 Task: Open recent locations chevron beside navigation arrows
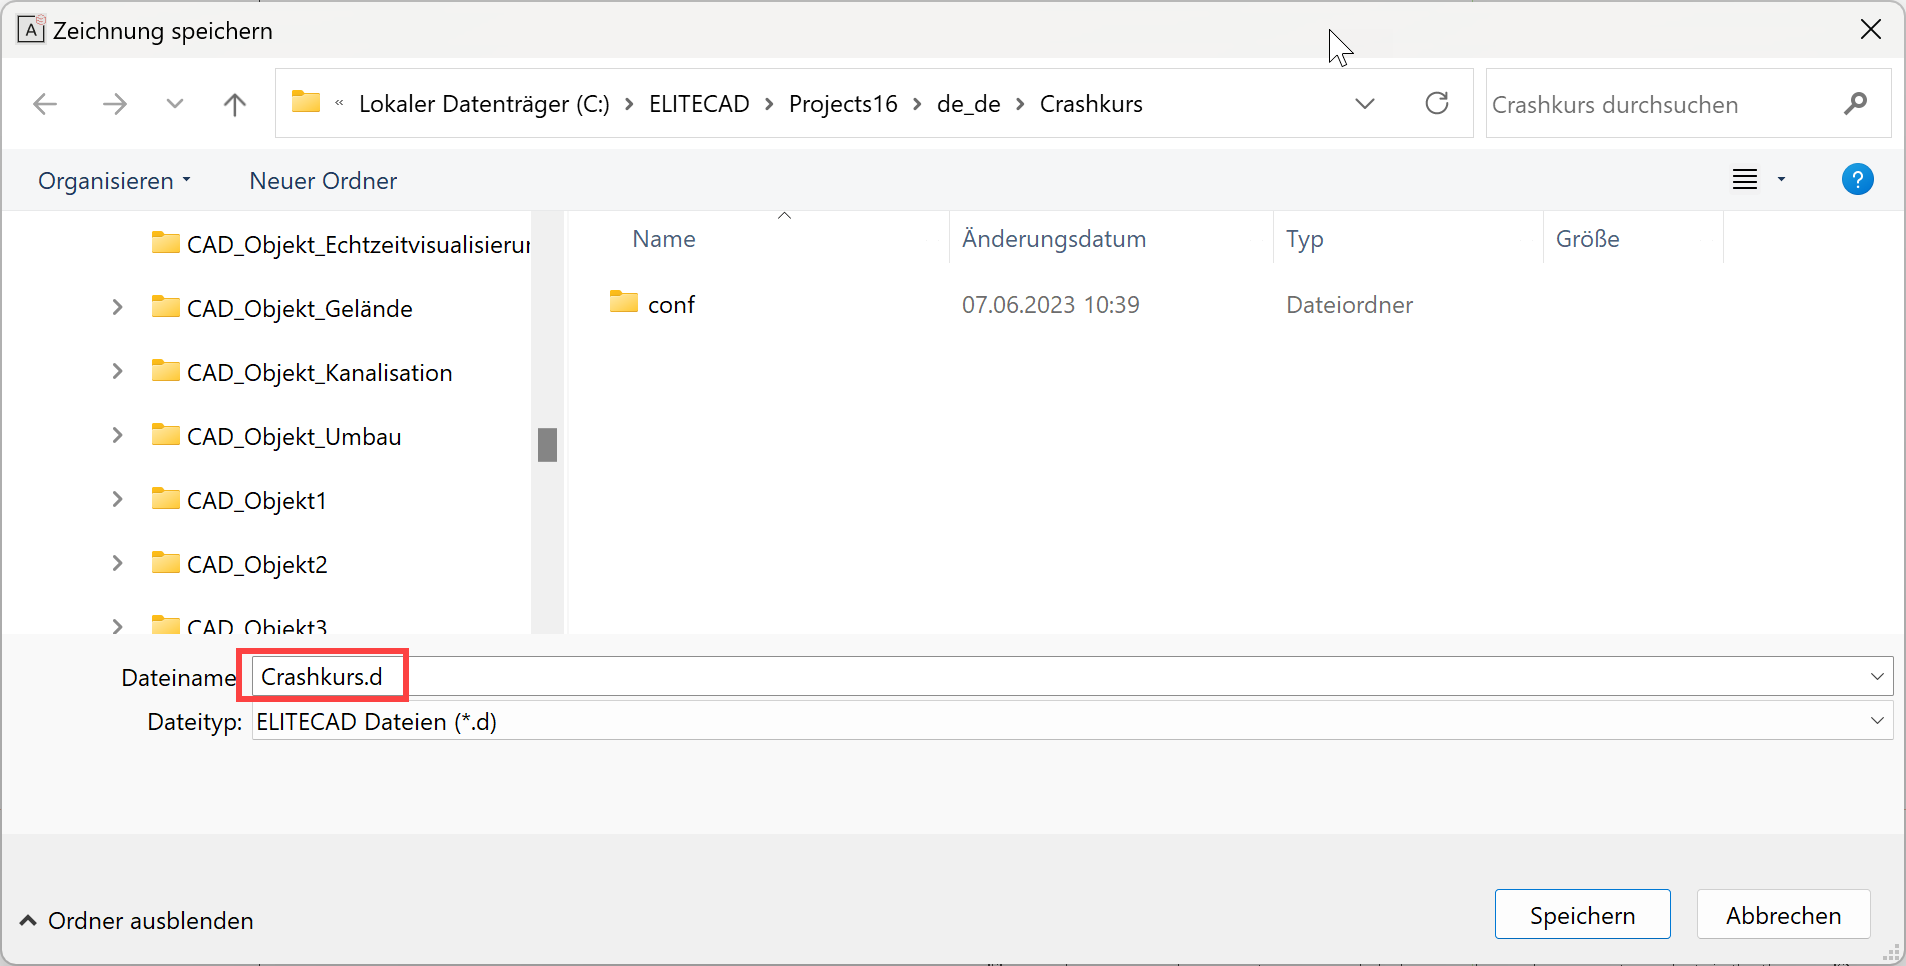175,104
